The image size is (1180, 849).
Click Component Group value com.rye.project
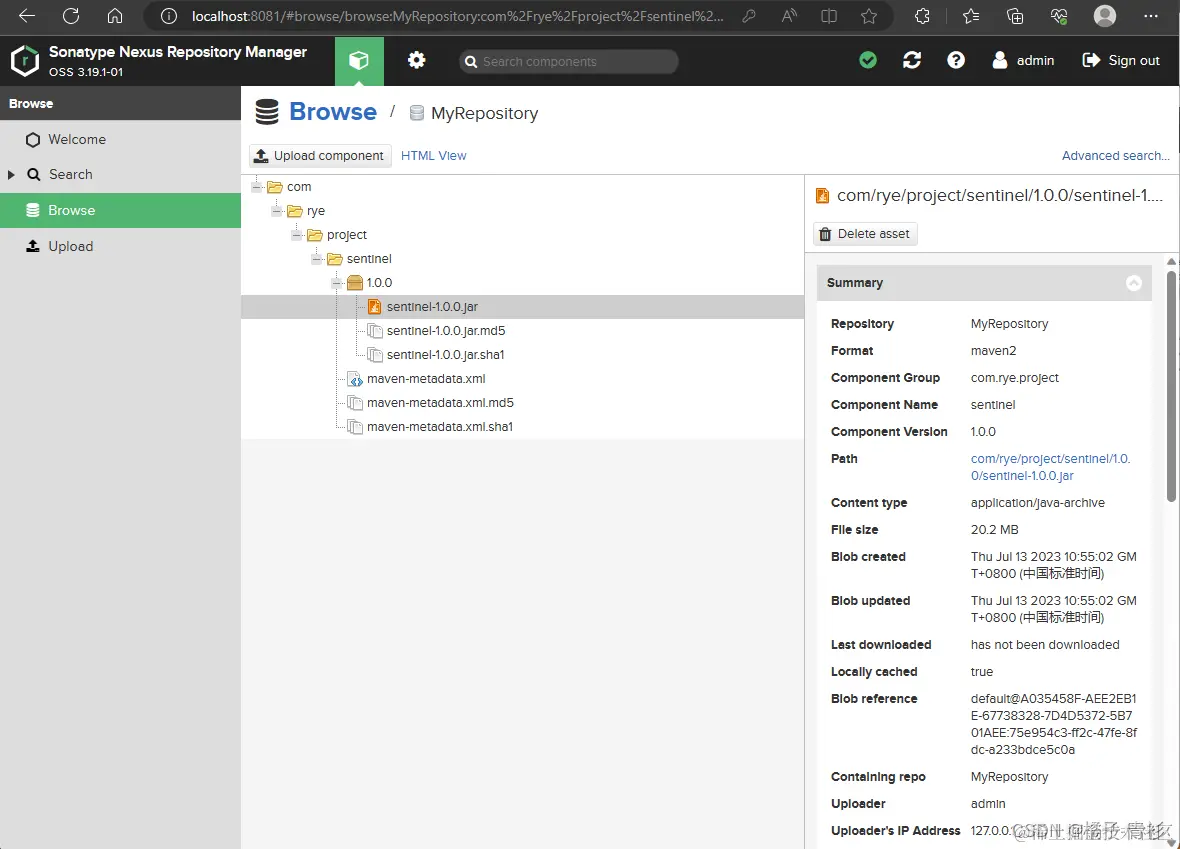[x=1014, y=378]
